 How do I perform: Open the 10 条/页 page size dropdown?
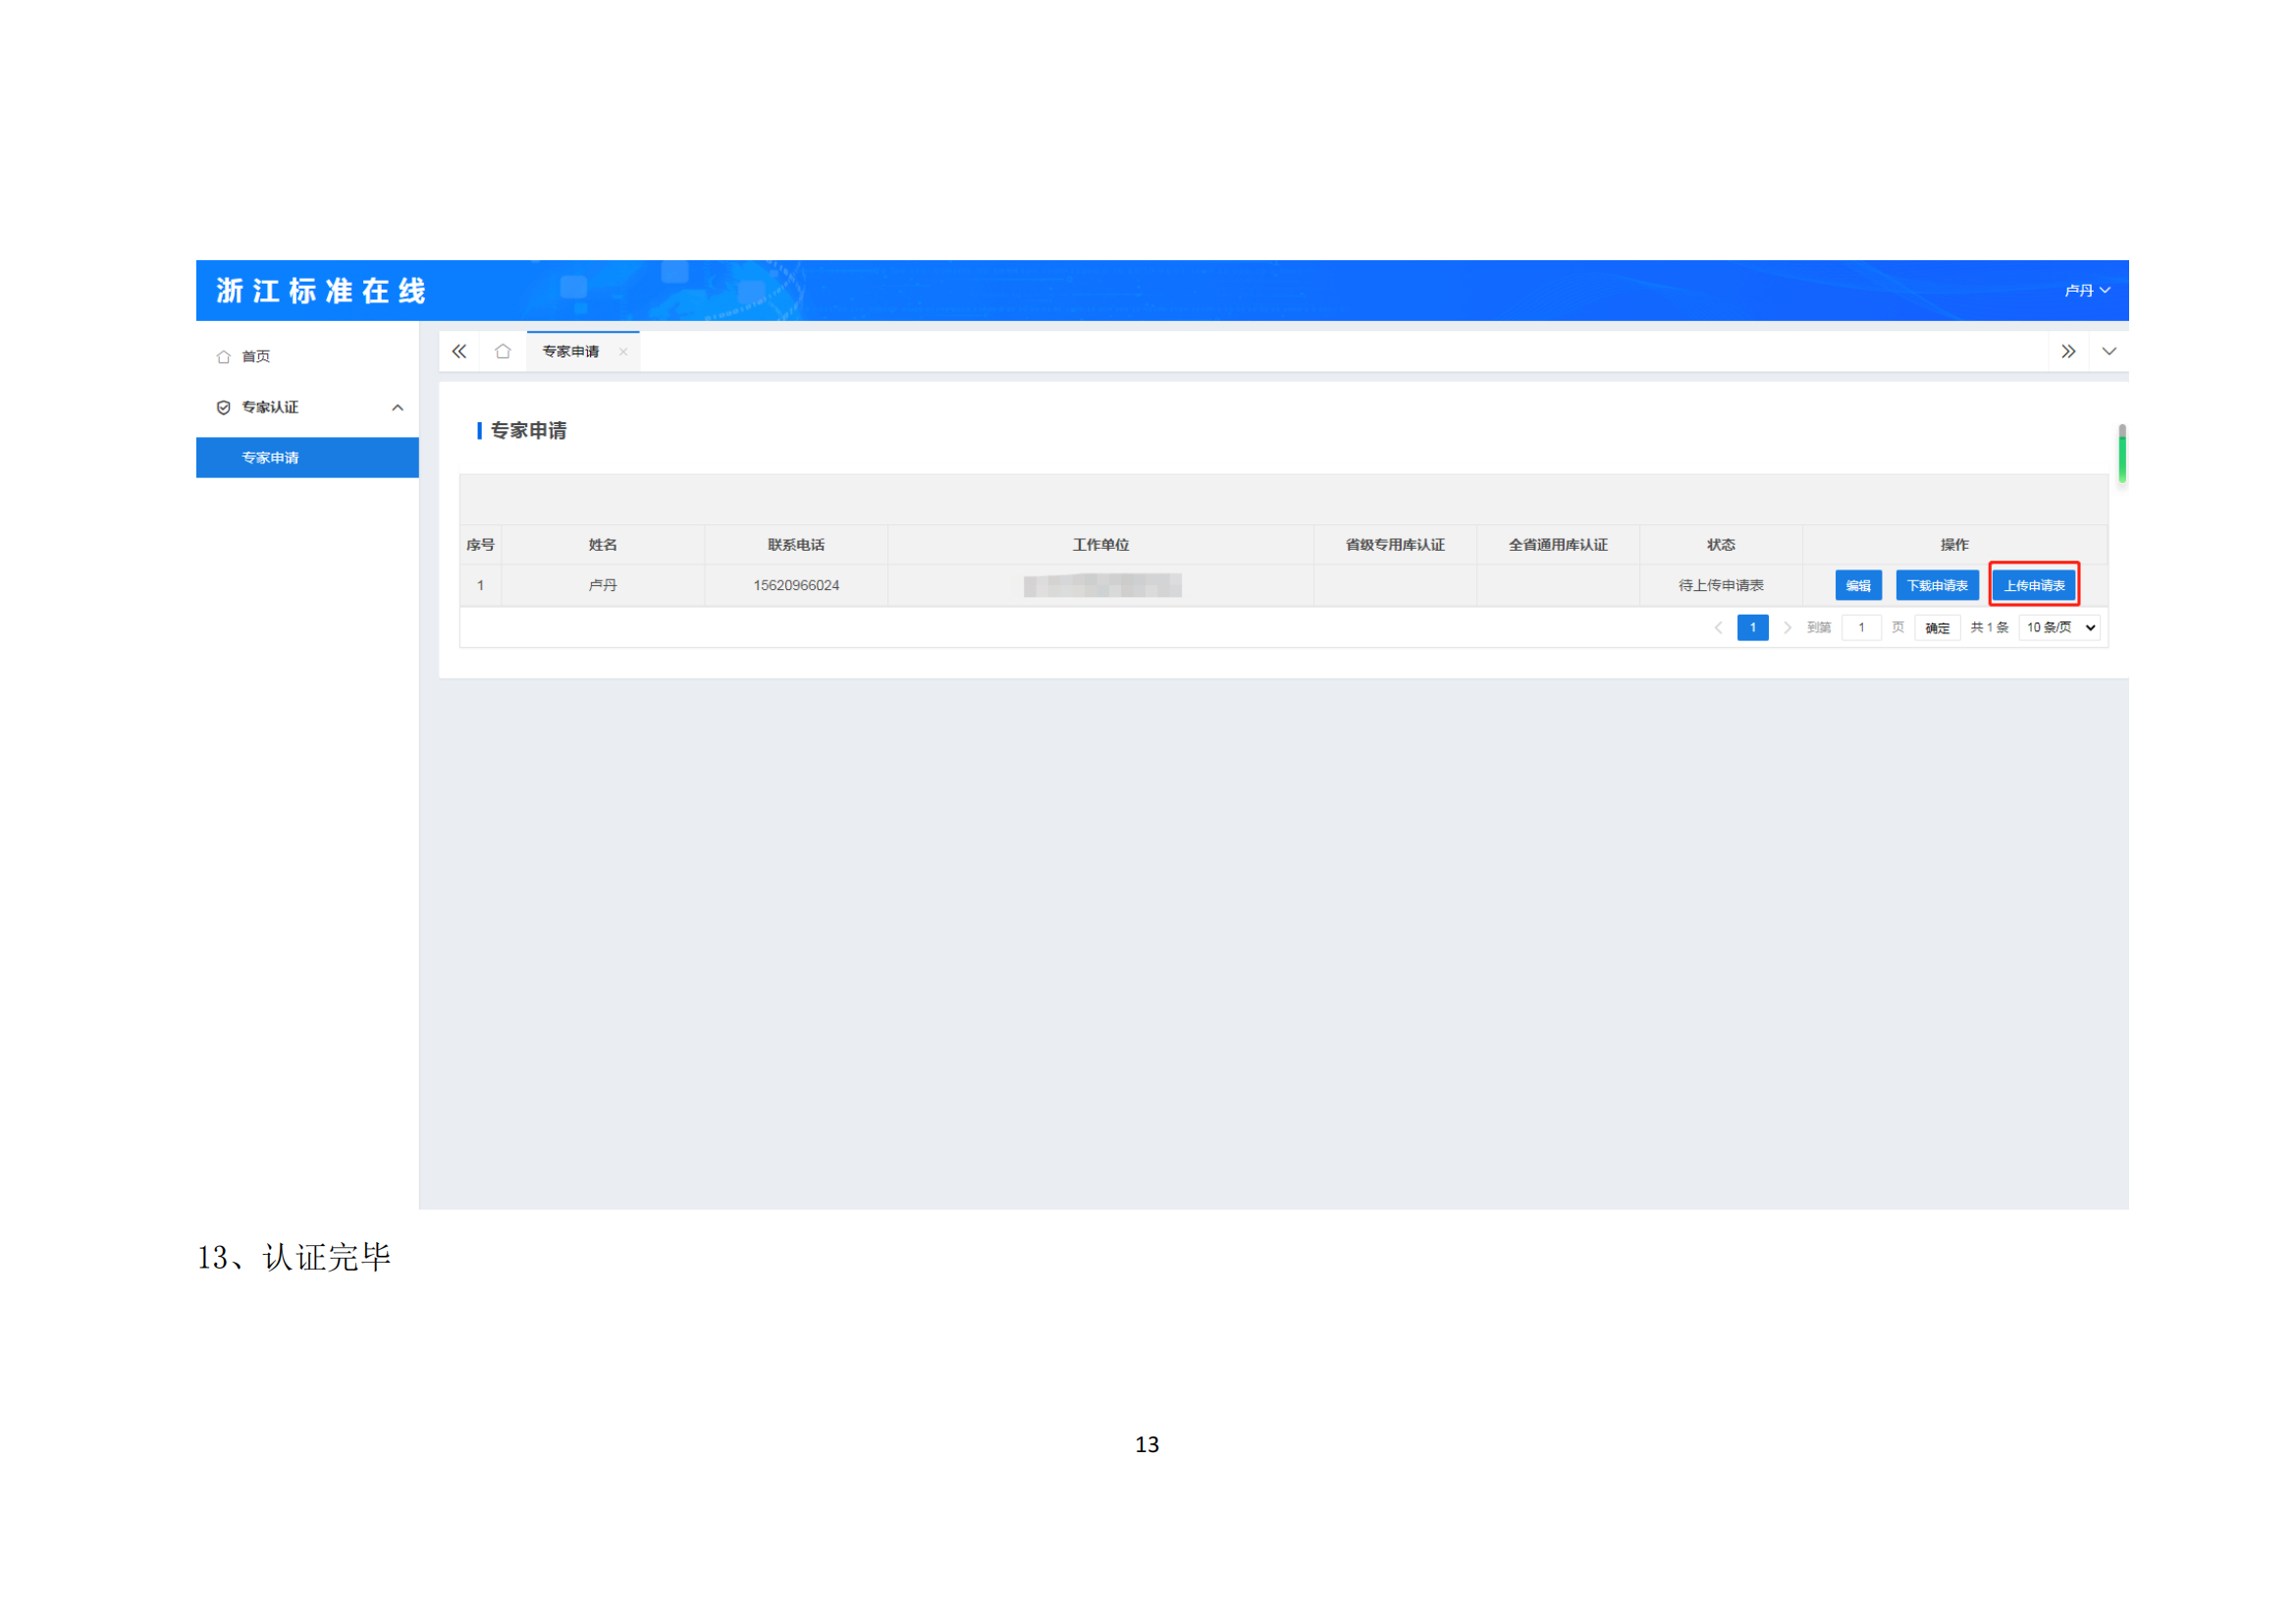[2060, 628]
